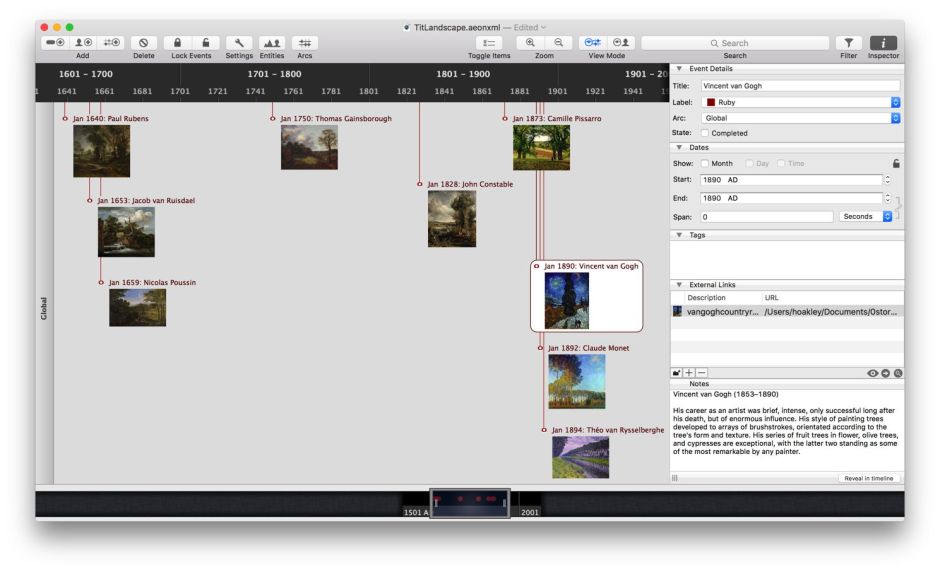940x572 pixels.
Task: Click the Toggle Items icon
Action: click(488, 43)
